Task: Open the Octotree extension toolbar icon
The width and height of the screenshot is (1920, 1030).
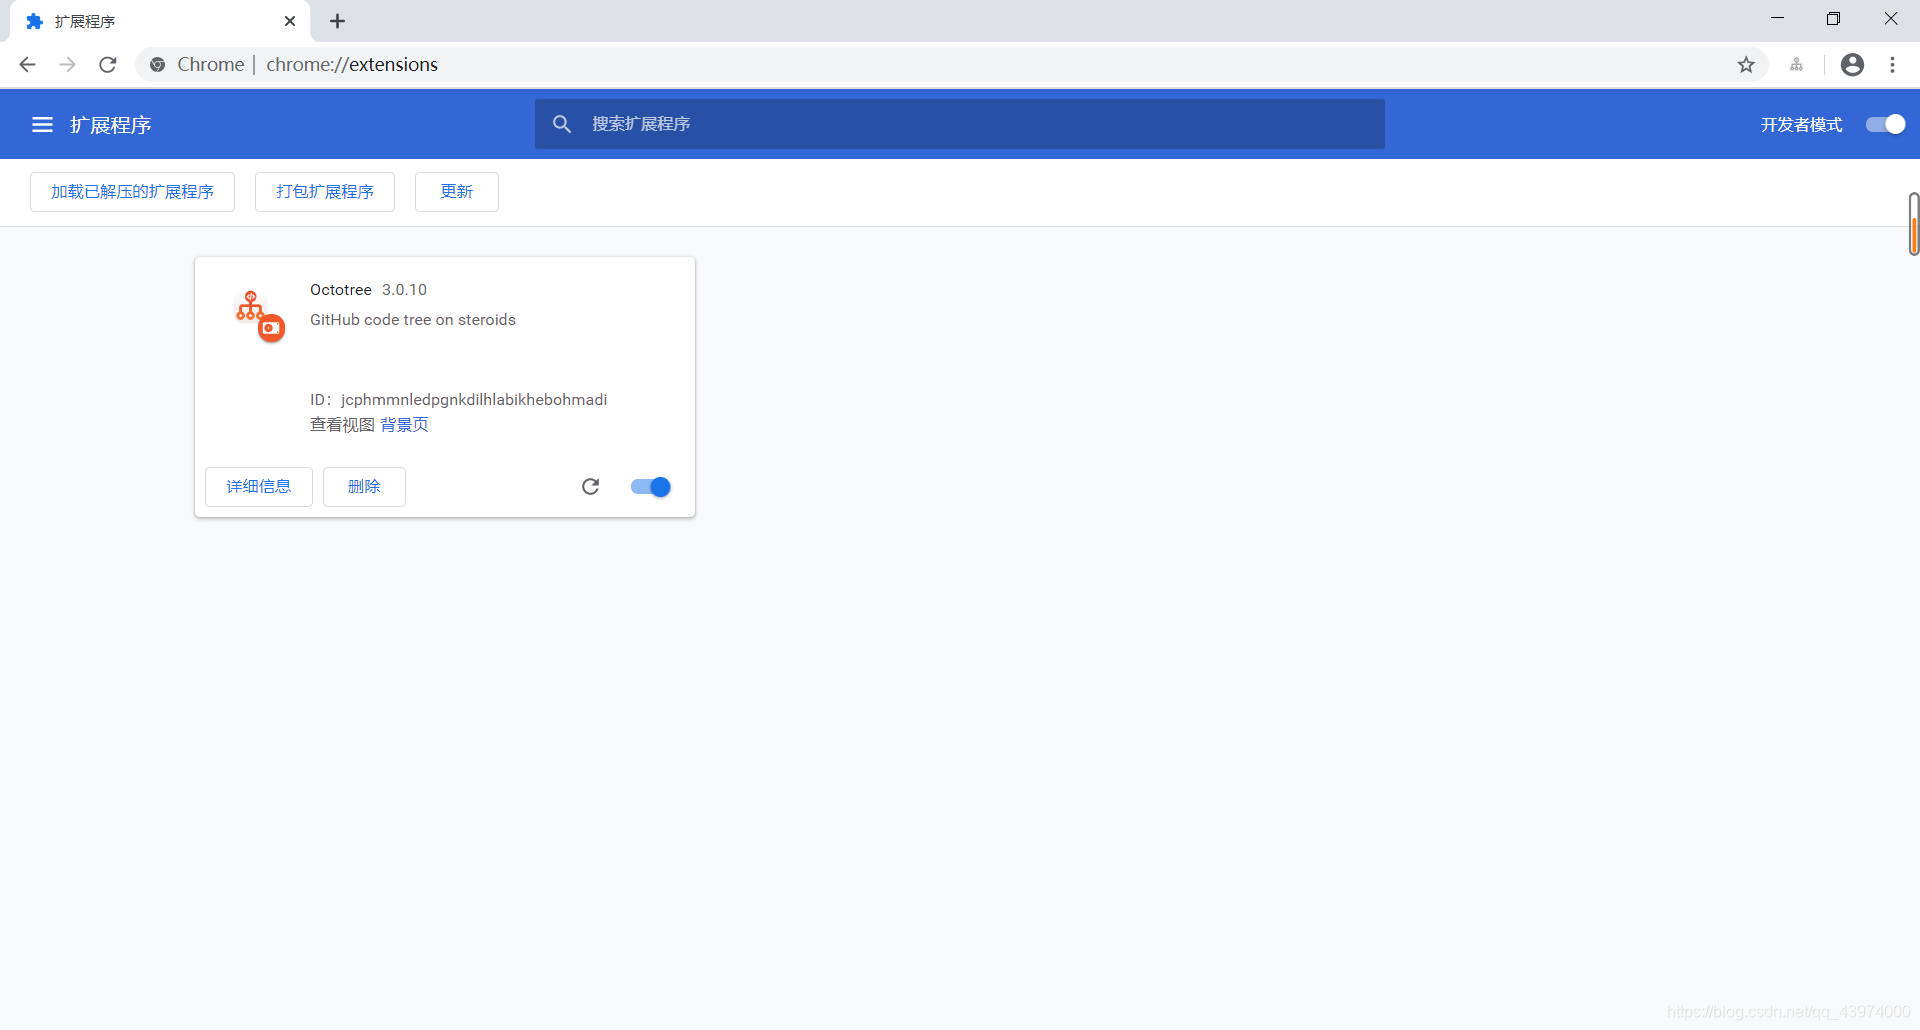Action: (1797, 65)
